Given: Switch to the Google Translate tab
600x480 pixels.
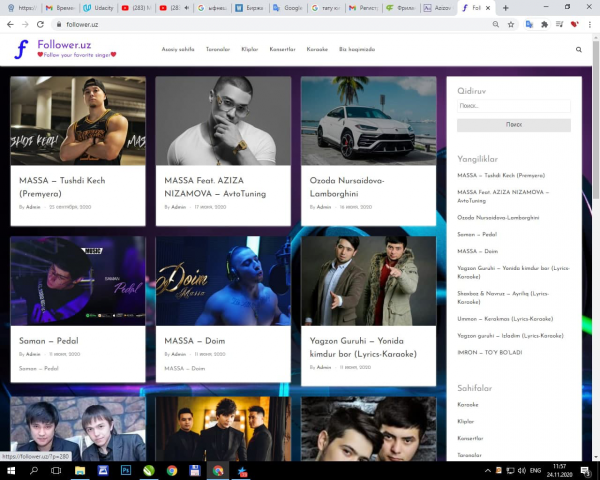Looking at the screenshot, I should [288, 8].
